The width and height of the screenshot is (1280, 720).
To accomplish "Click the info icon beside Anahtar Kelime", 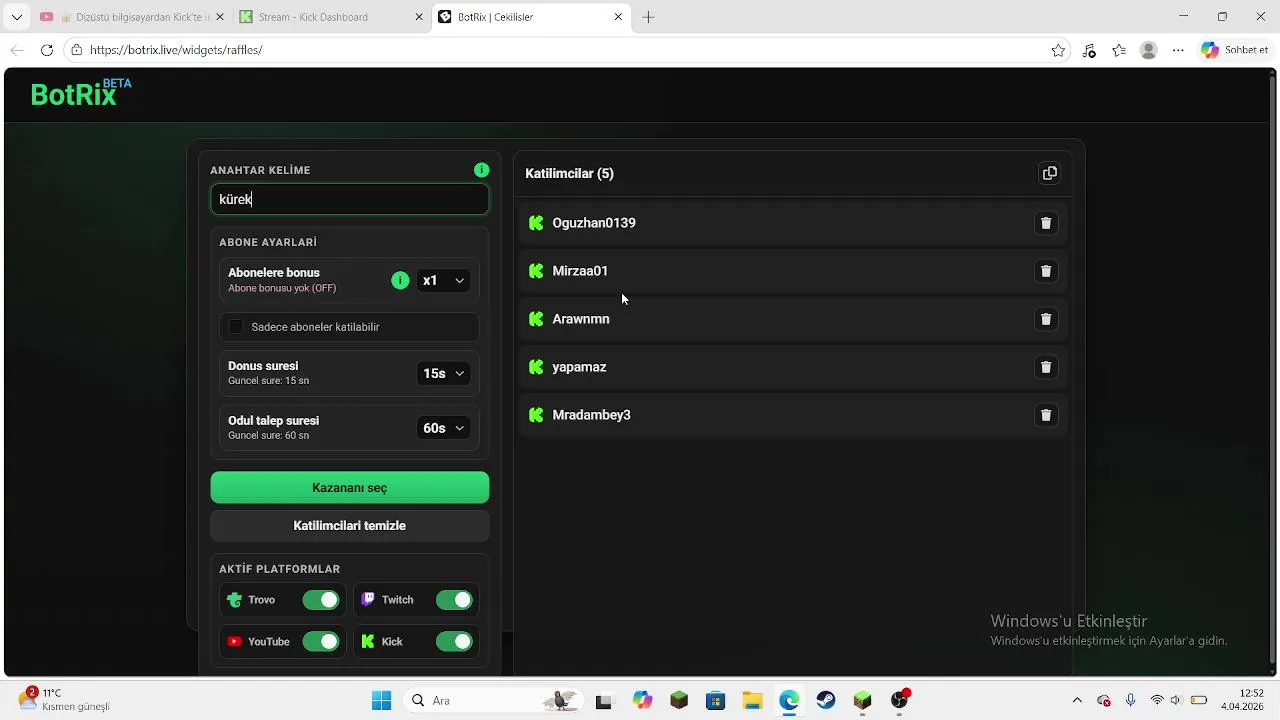I will click(482, 170).
